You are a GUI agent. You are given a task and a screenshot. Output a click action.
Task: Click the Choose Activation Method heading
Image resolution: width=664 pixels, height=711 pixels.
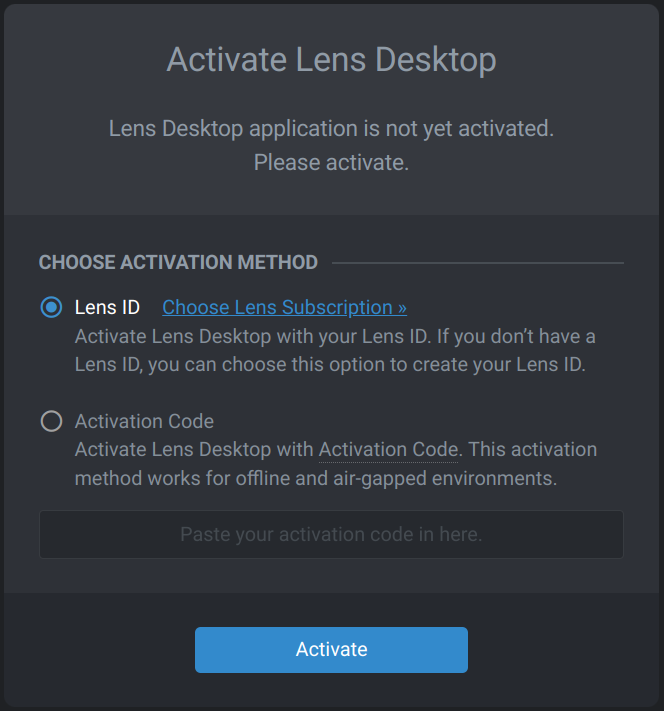178,263
